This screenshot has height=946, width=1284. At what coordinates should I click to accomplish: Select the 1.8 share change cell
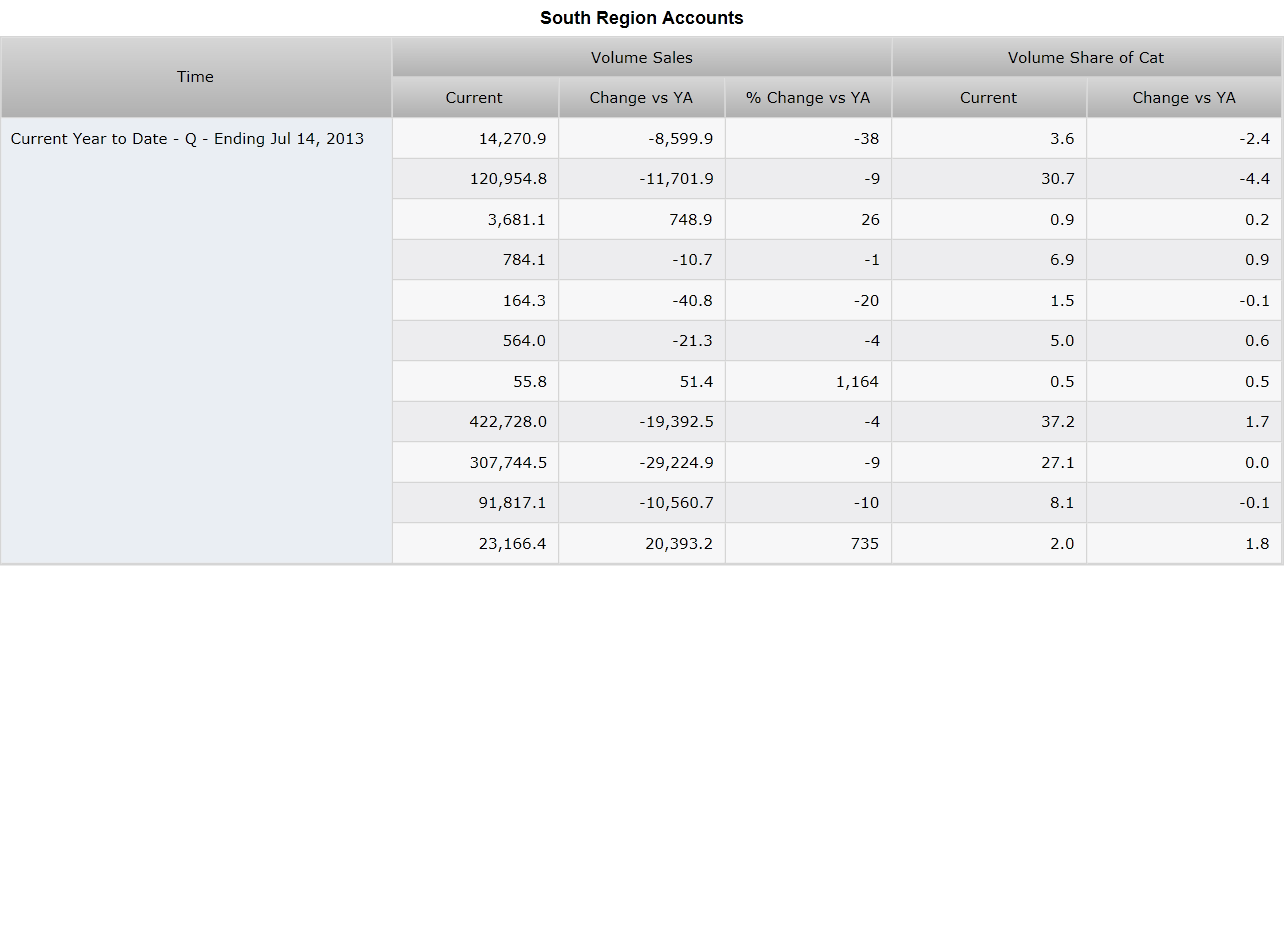[x=1184, y=544]
